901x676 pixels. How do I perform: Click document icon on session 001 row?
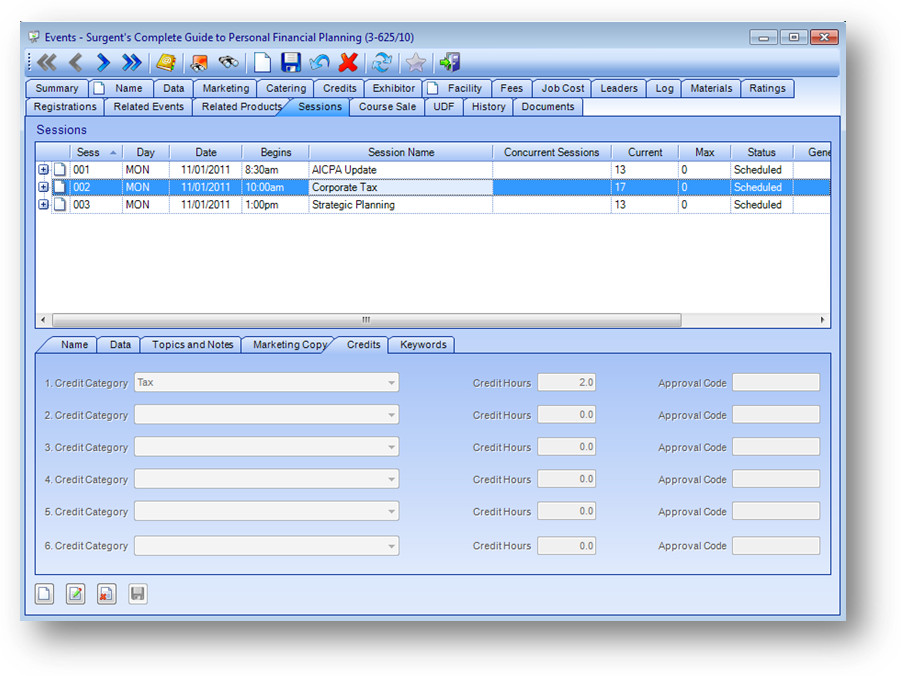tap(60, 170)
